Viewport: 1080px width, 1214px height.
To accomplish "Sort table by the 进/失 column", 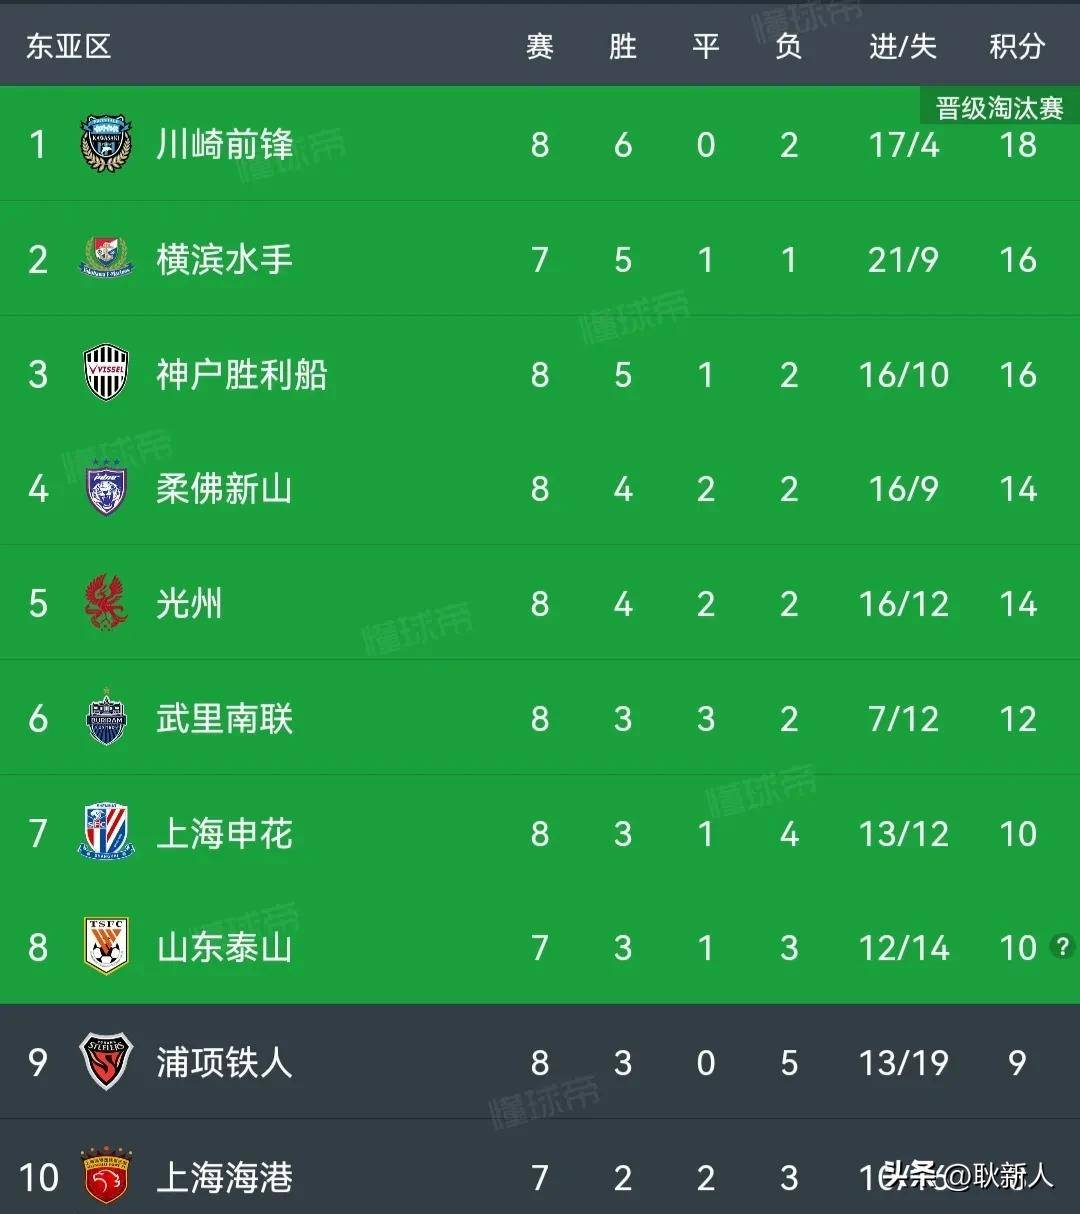I will coord(902,45).
